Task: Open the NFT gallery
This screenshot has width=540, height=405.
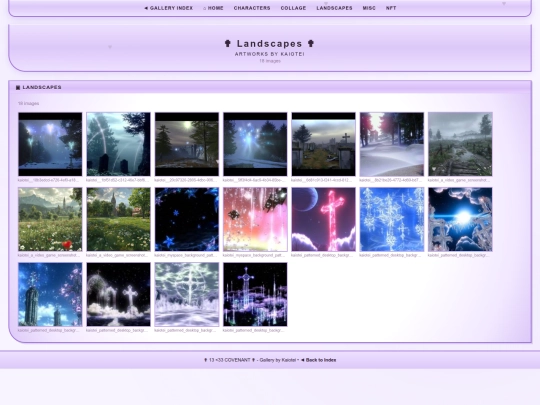Action: pos(391,8)
